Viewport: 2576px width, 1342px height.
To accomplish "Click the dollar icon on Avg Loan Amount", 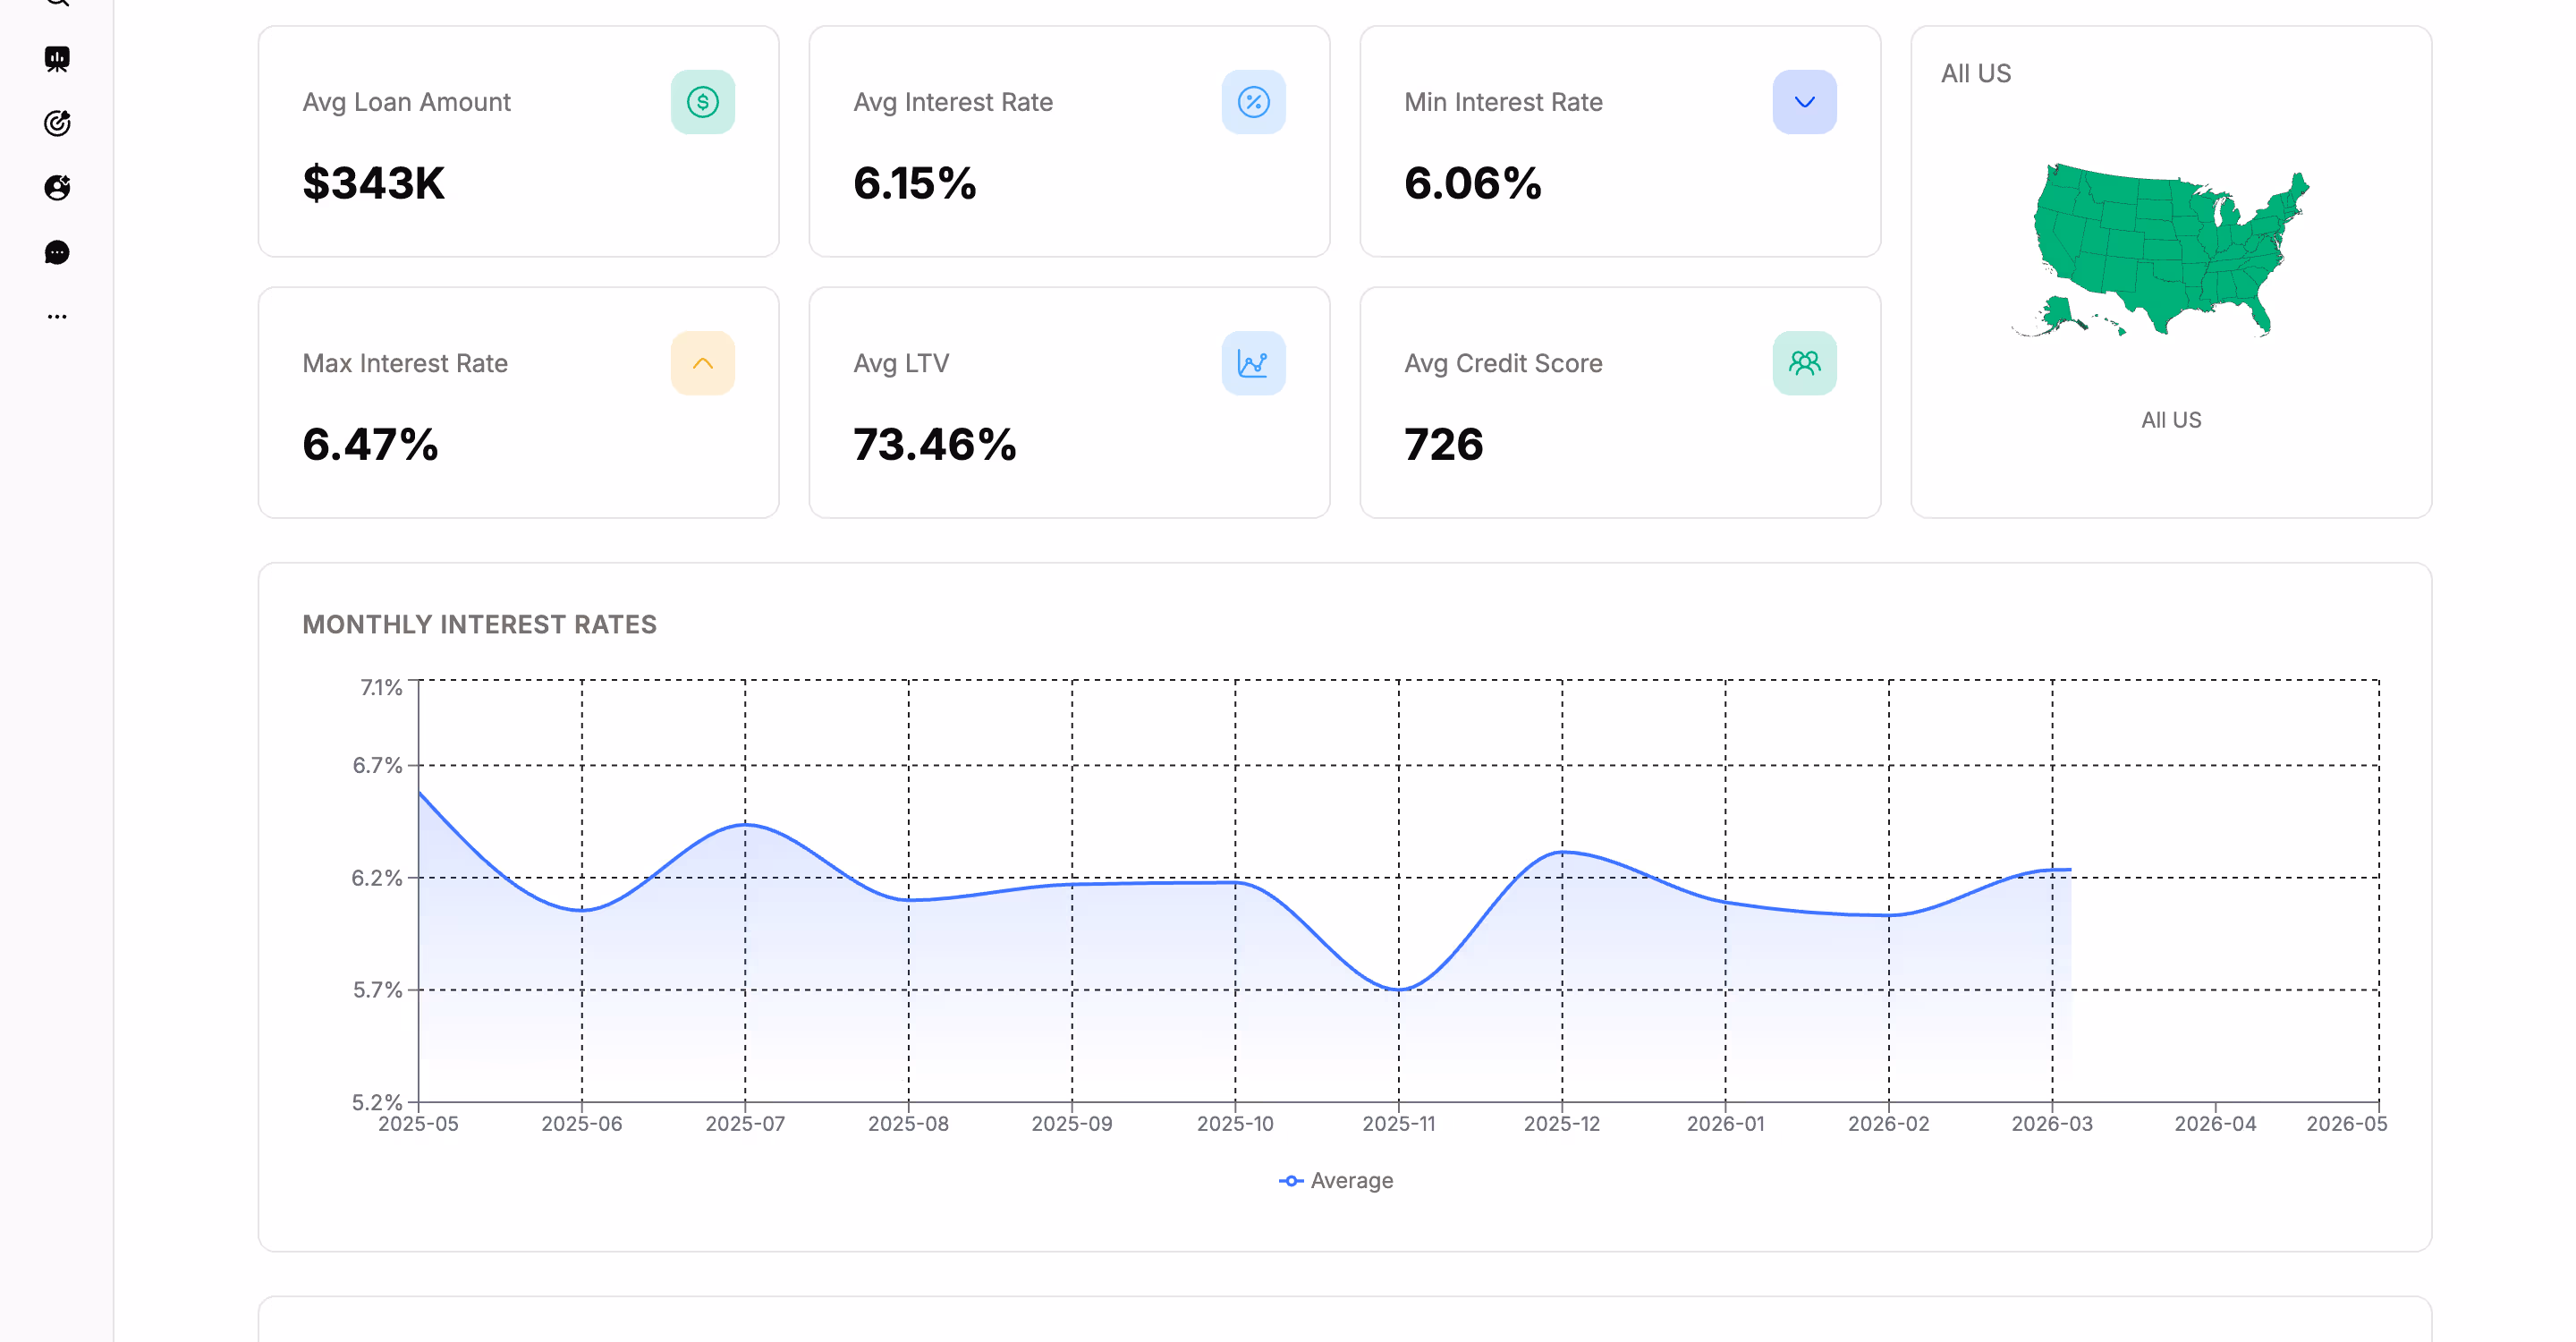I will tap(702, 102).
